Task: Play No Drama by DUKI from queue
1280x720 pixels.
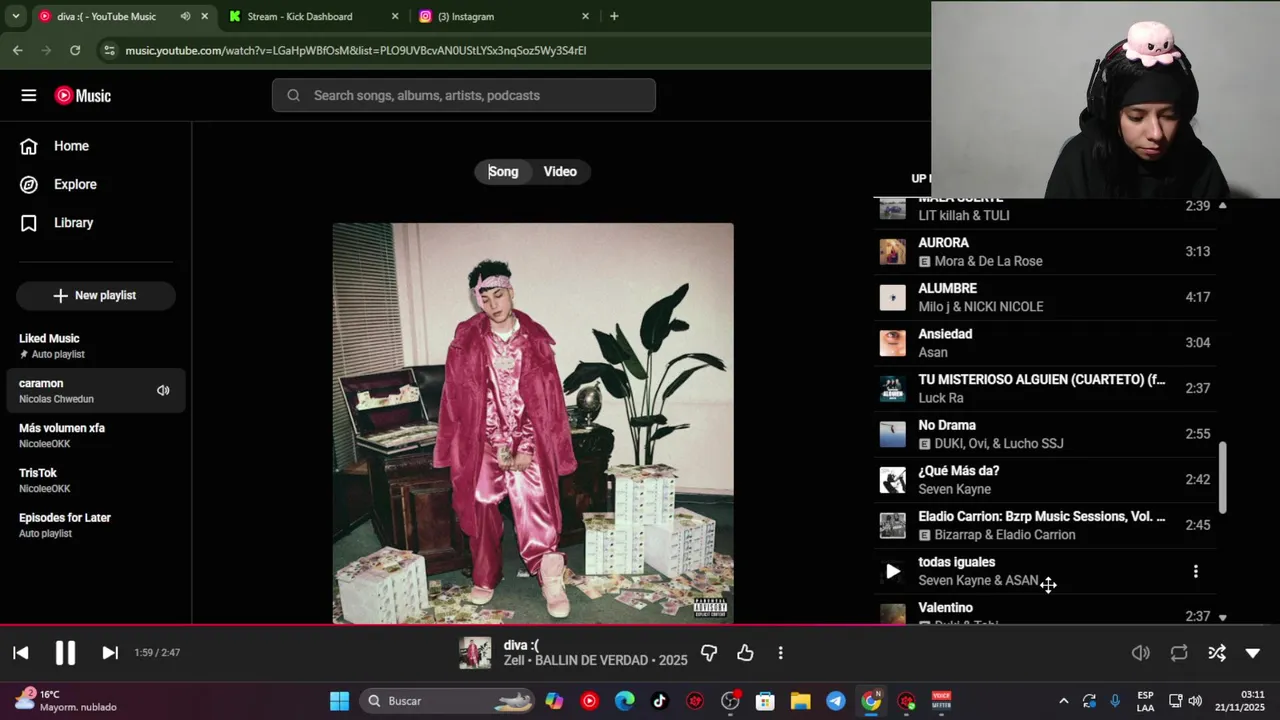Action: pos(1046,434)
